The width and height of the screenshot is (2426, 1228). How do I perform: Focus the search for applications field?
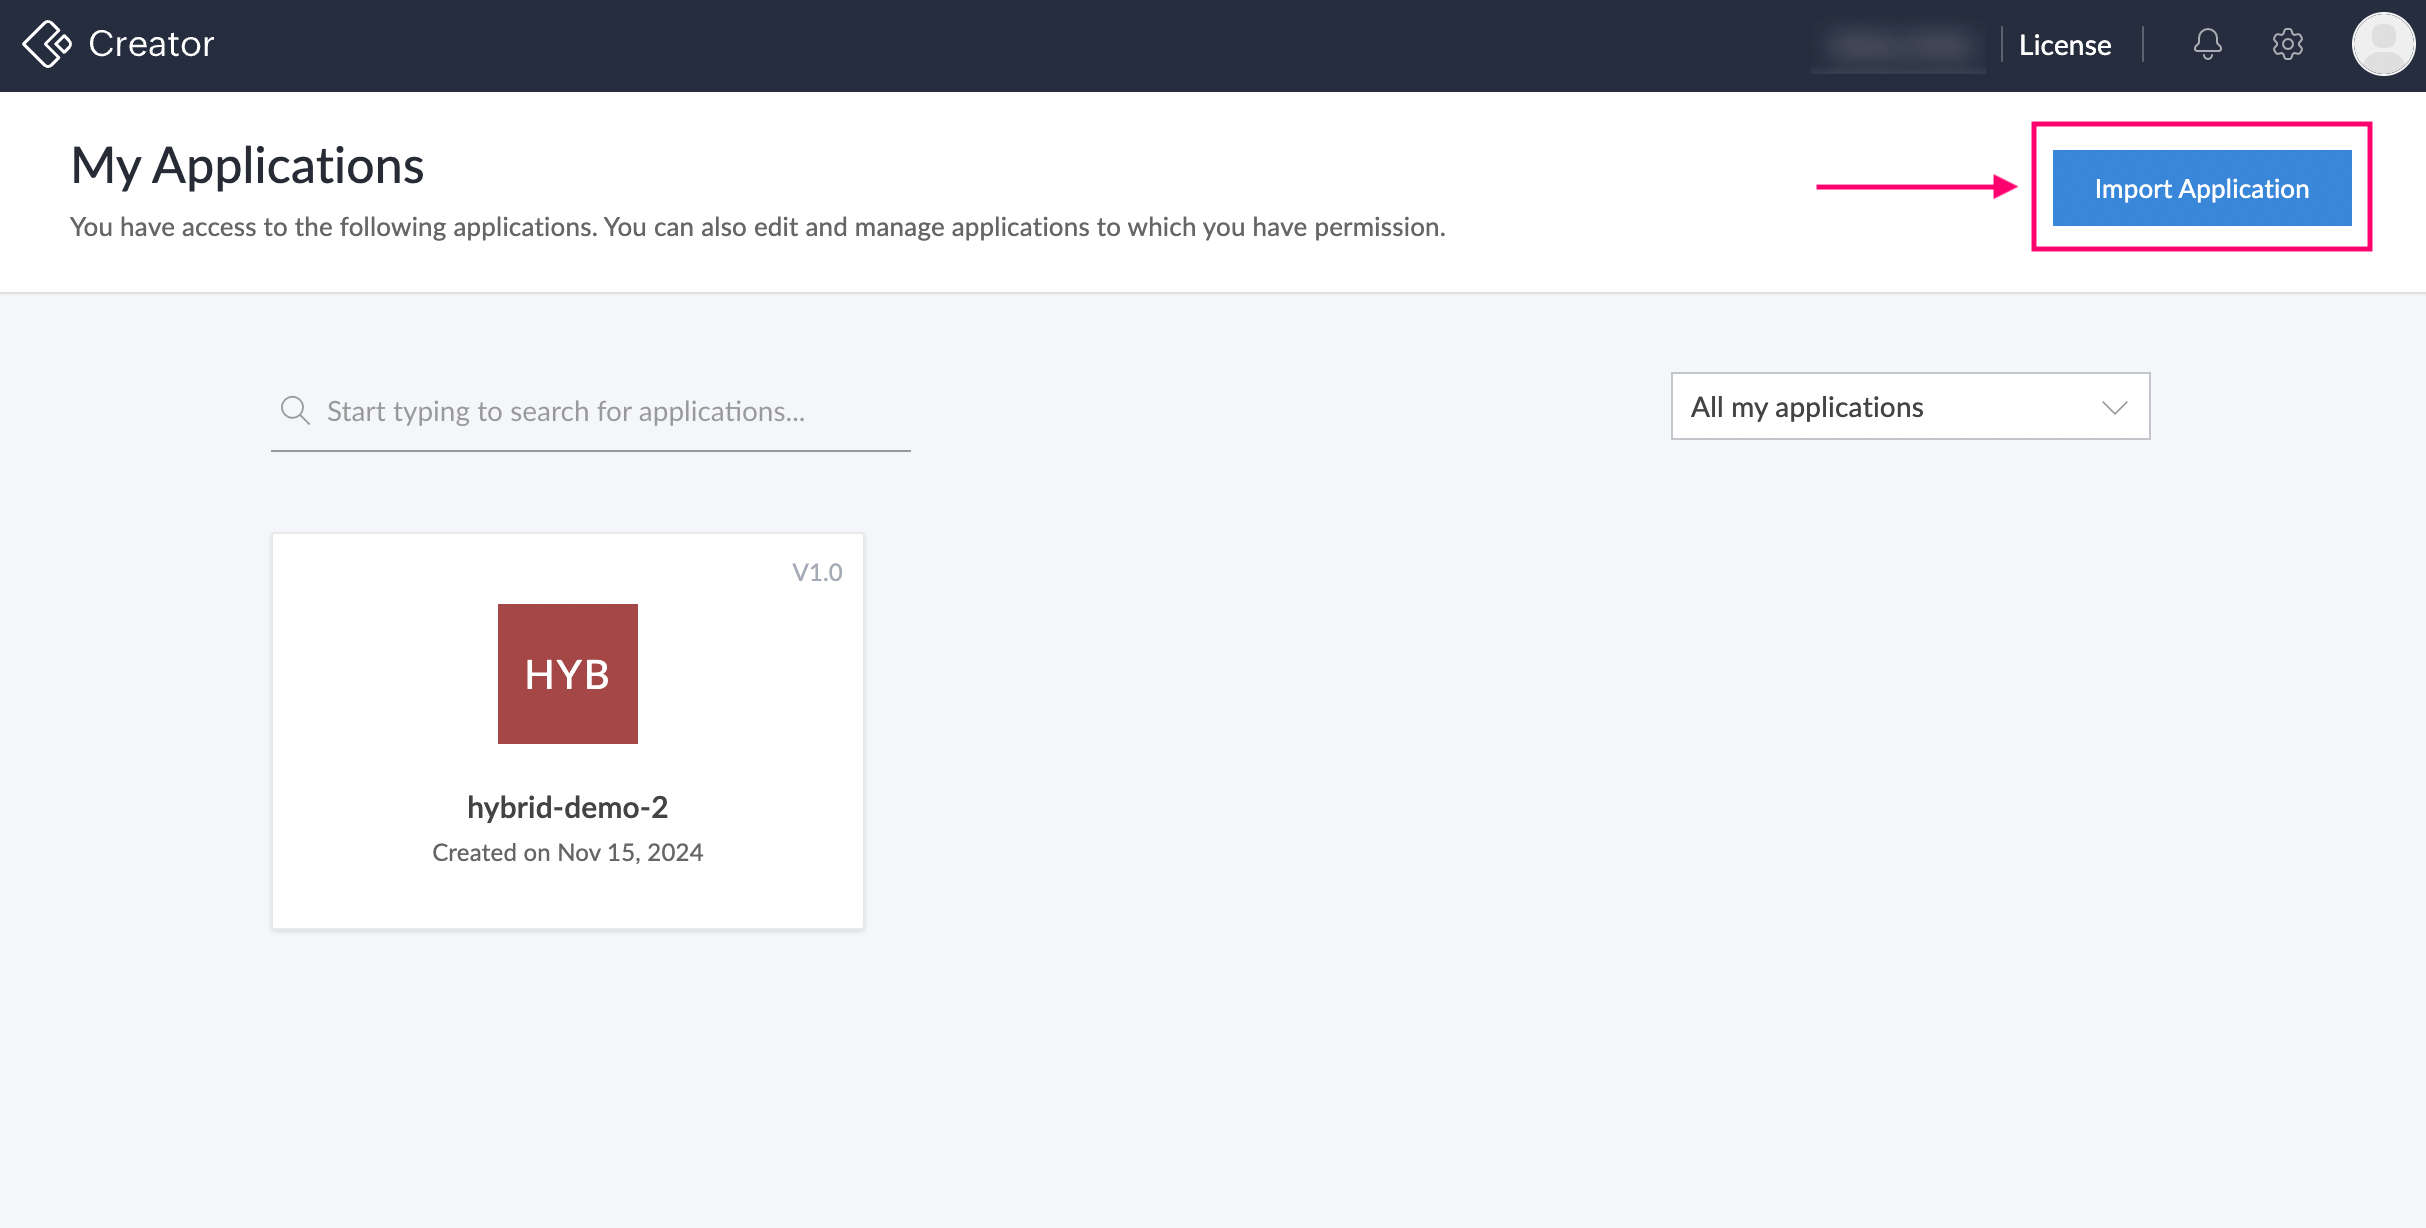600,411
